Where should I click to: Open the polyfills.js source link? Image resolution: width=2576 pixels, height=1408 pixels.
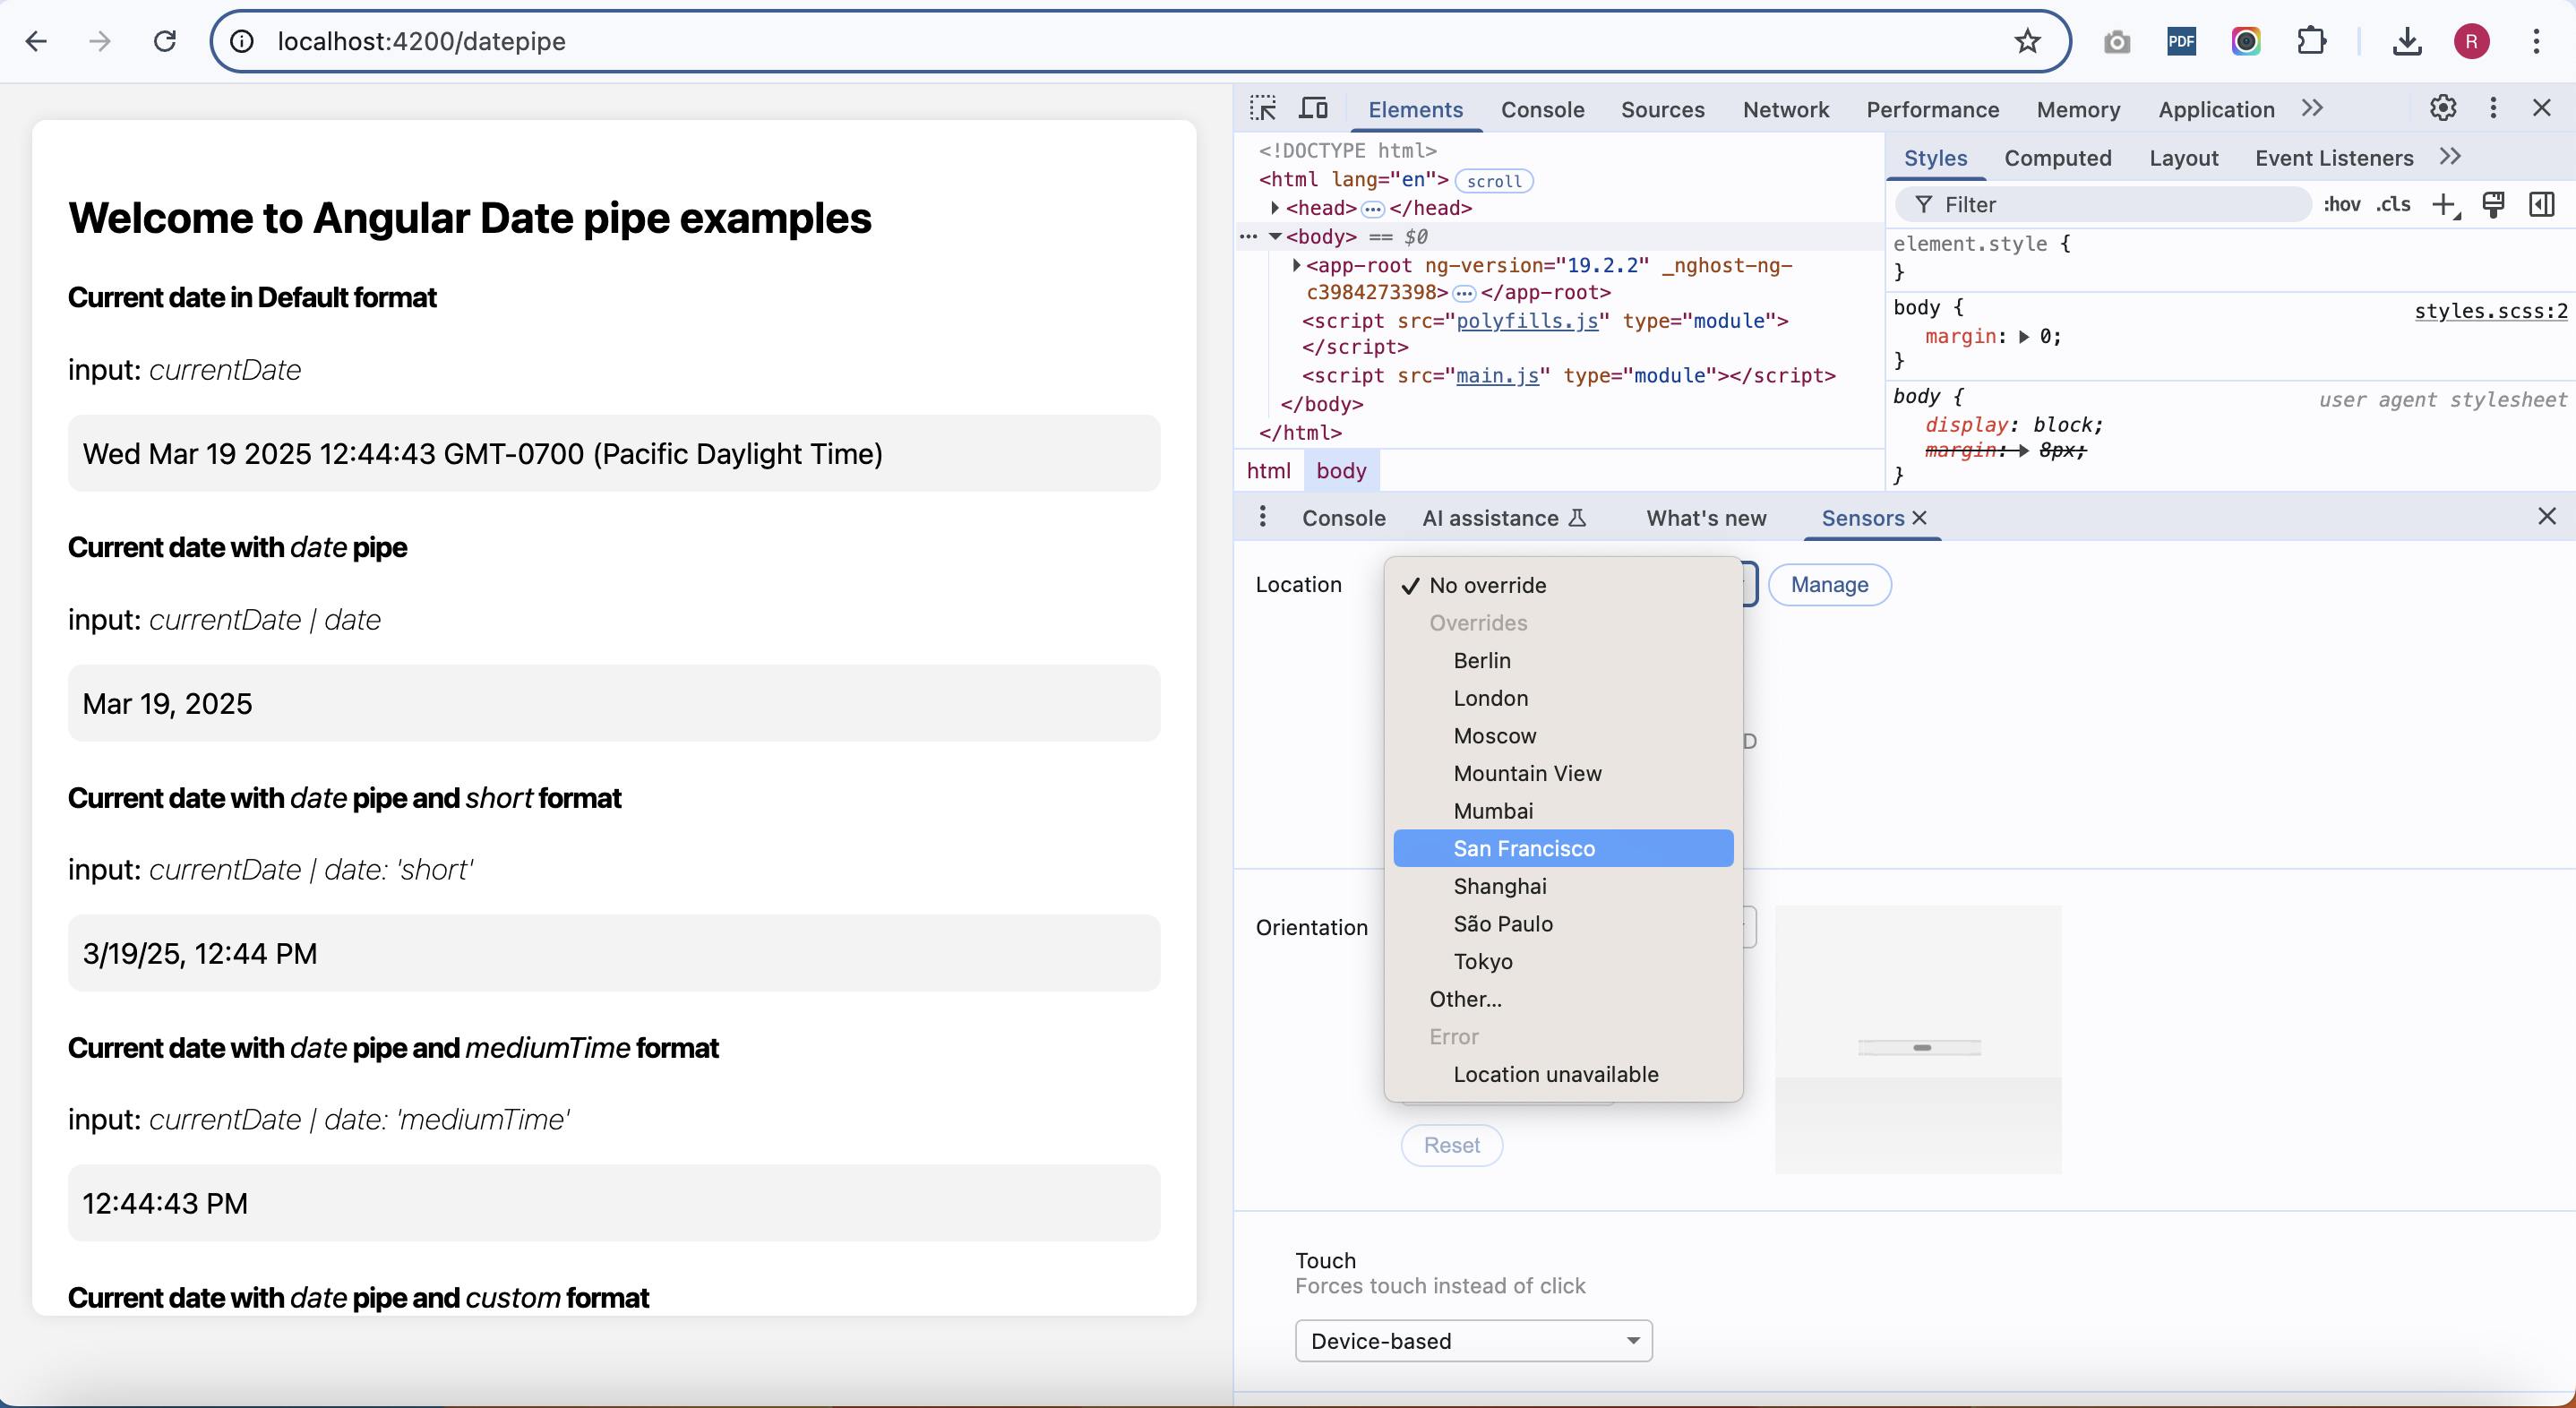1526,321
